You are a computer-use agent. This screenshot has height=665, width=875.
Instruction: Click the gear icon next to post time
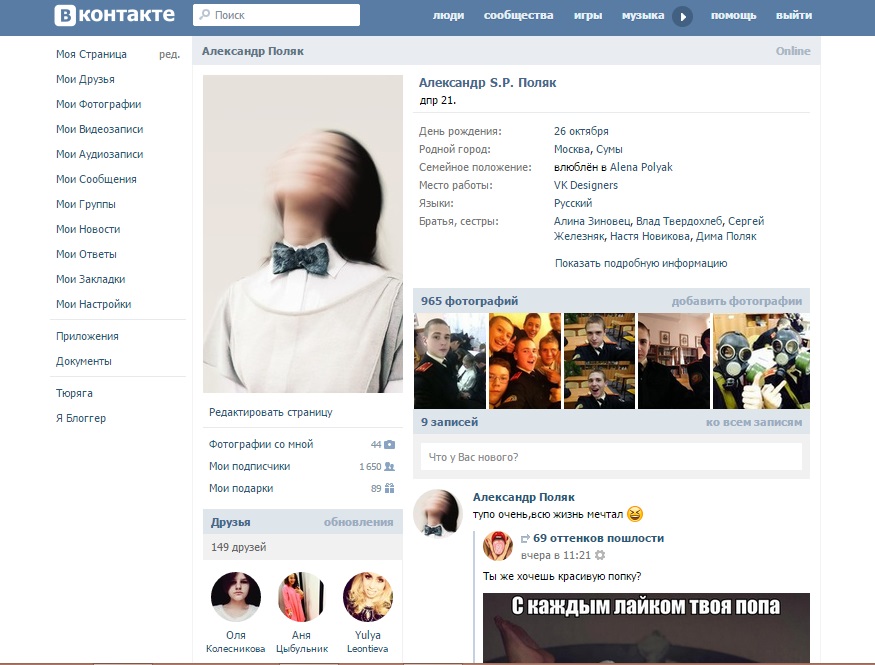coord(600,555)
